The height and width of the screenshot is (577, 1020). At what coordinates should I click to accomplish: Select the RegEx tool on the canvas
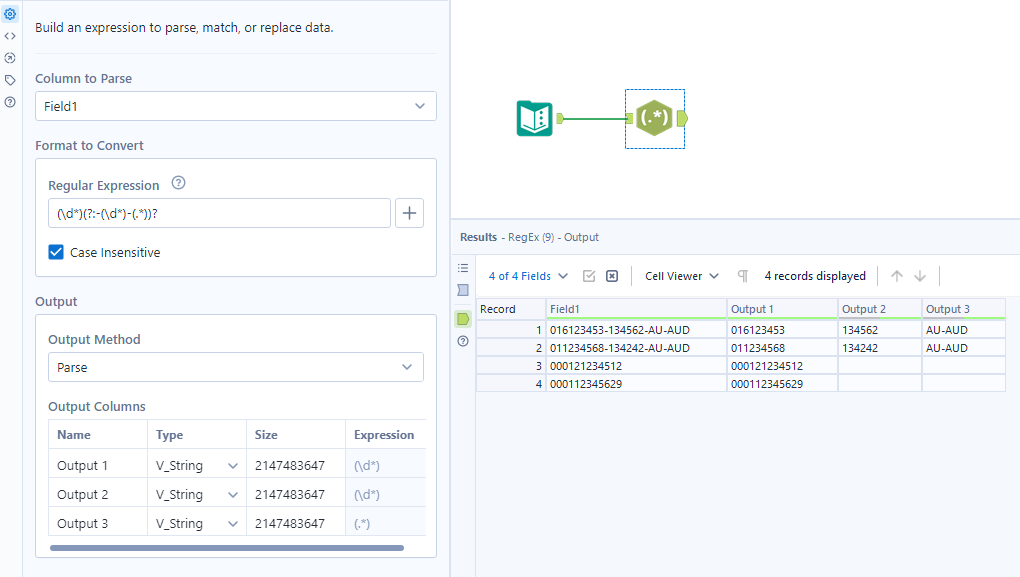tap(654, 119)
